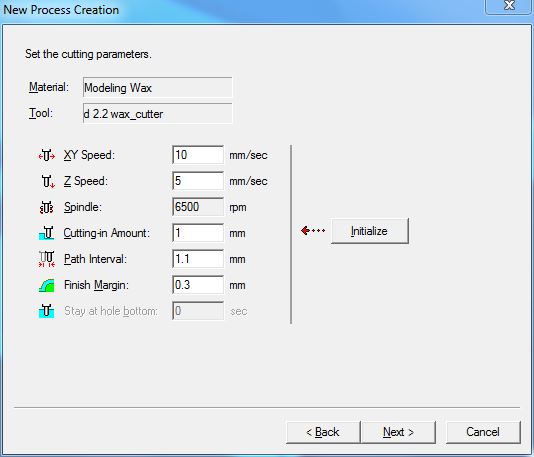
Task: Close the New Process Creation window
Action: click(509, 6)
